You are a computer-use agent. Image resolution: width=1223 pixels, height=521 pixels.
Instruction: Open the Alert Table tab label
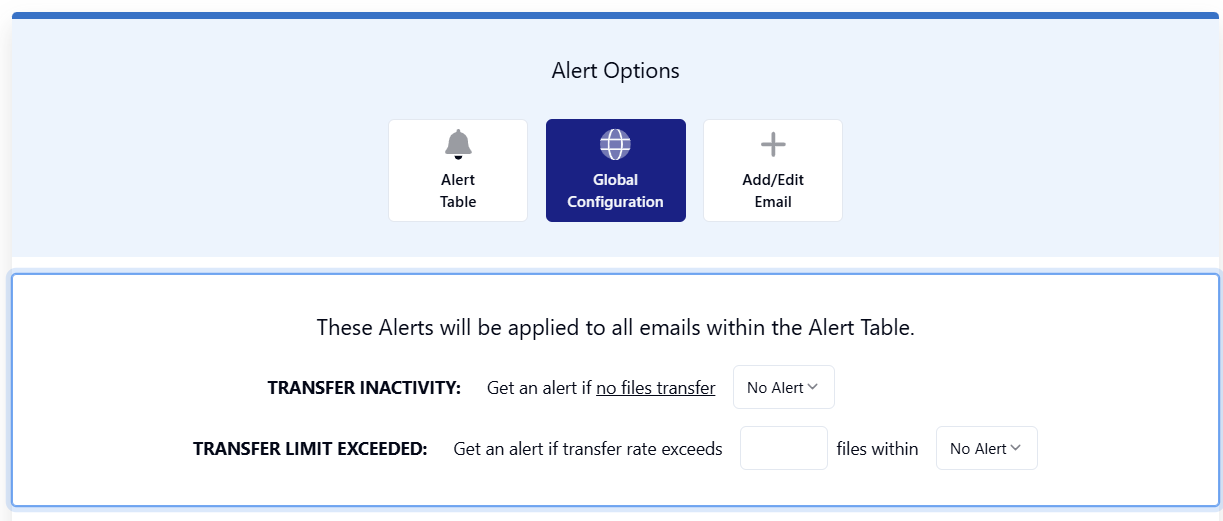pyautogui.click(x=458, y=191)
